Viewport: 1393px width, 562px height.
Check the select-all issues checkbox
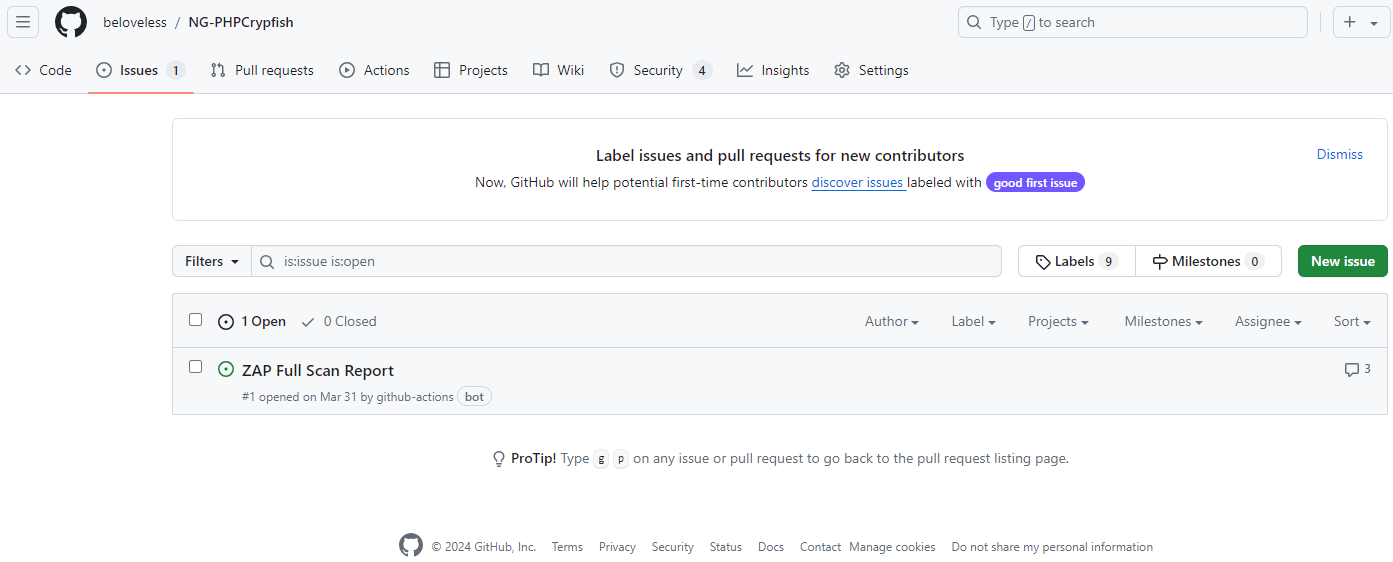(x=196, y=320)
